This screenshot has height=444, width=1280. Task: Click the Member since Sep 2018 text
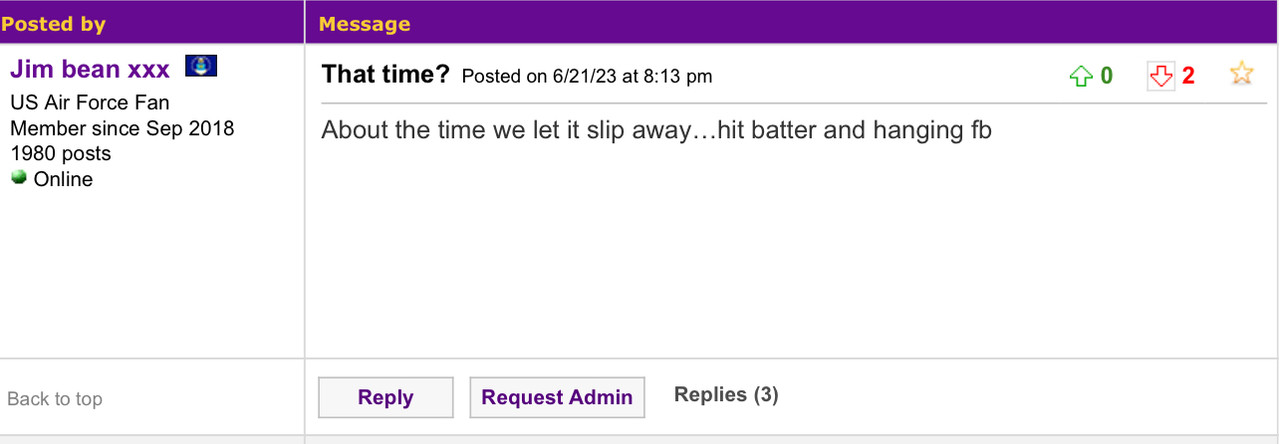[x=122, y=128]
